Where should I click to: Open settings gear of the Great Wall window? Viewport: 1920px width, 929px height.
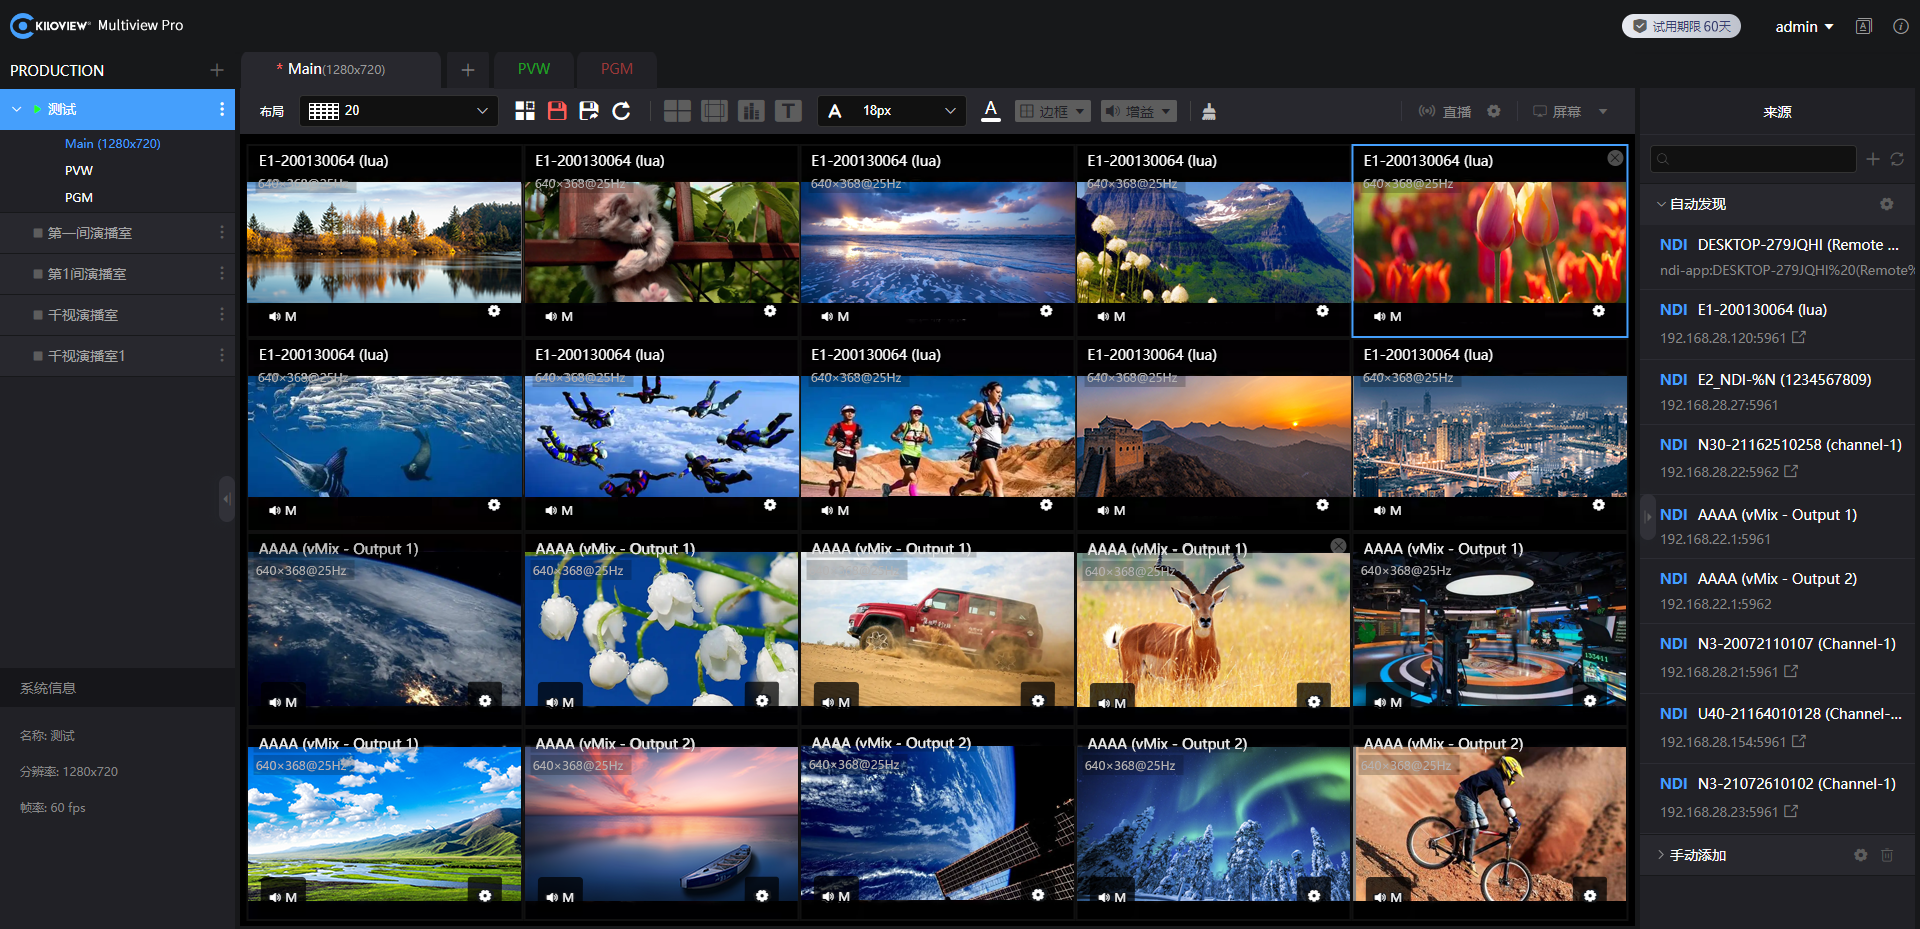pyautogui.click(x=1322, y=505)
